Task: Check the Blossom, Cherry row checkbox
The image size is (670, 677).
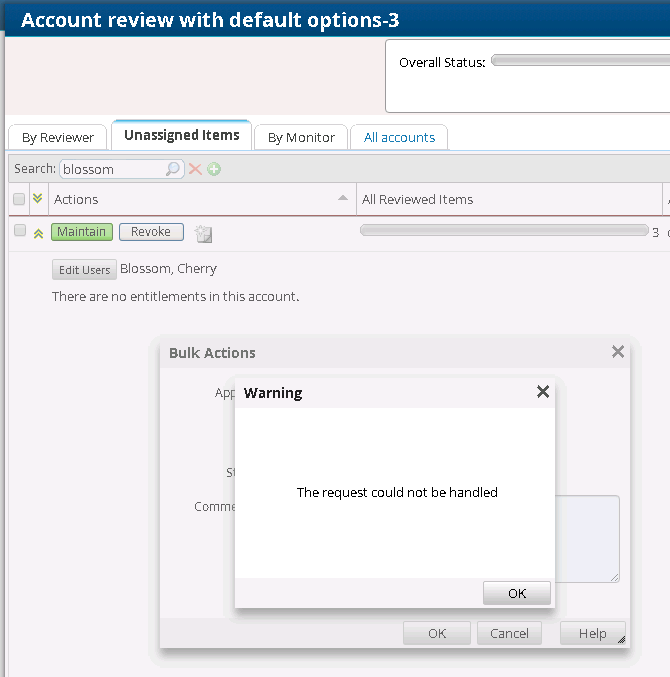Action: click(x=19, y=231)
